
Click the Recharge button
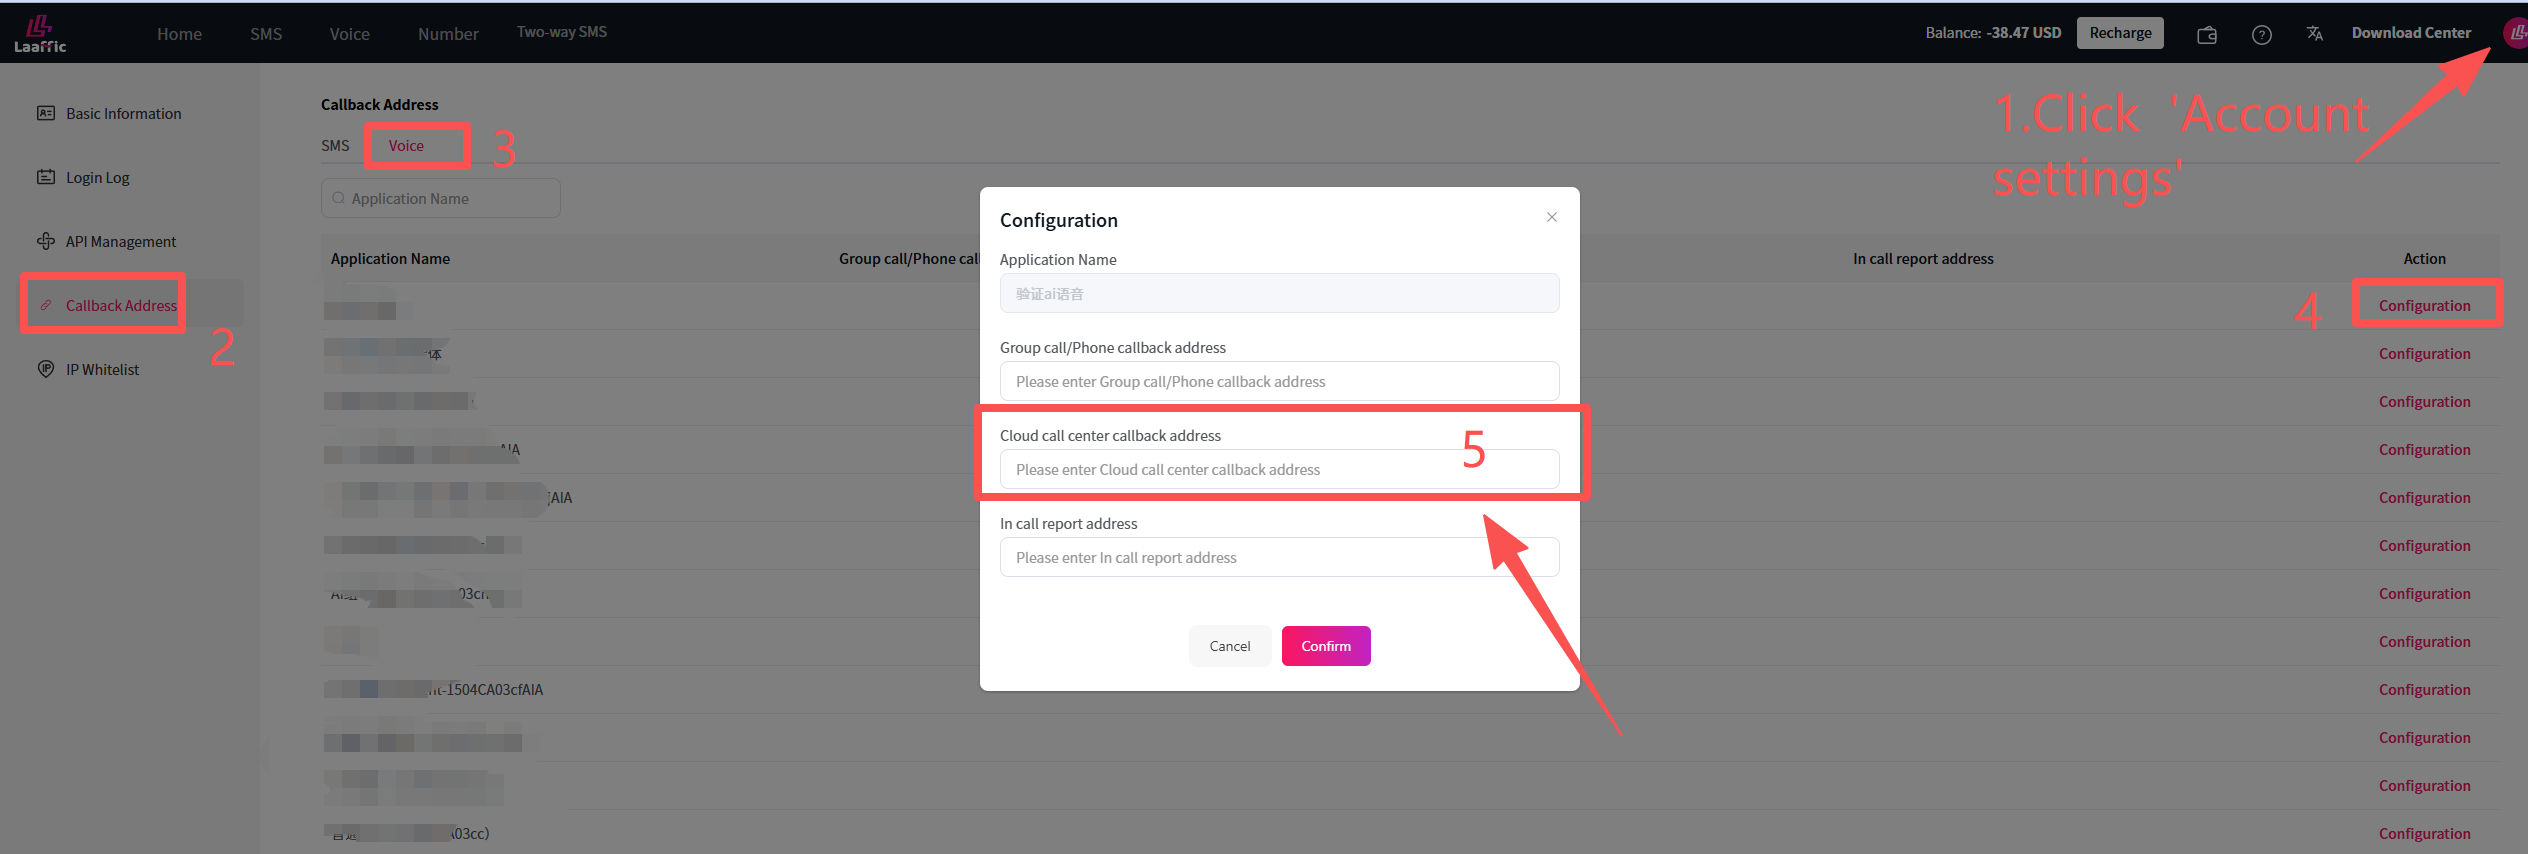coord(2120,33)
